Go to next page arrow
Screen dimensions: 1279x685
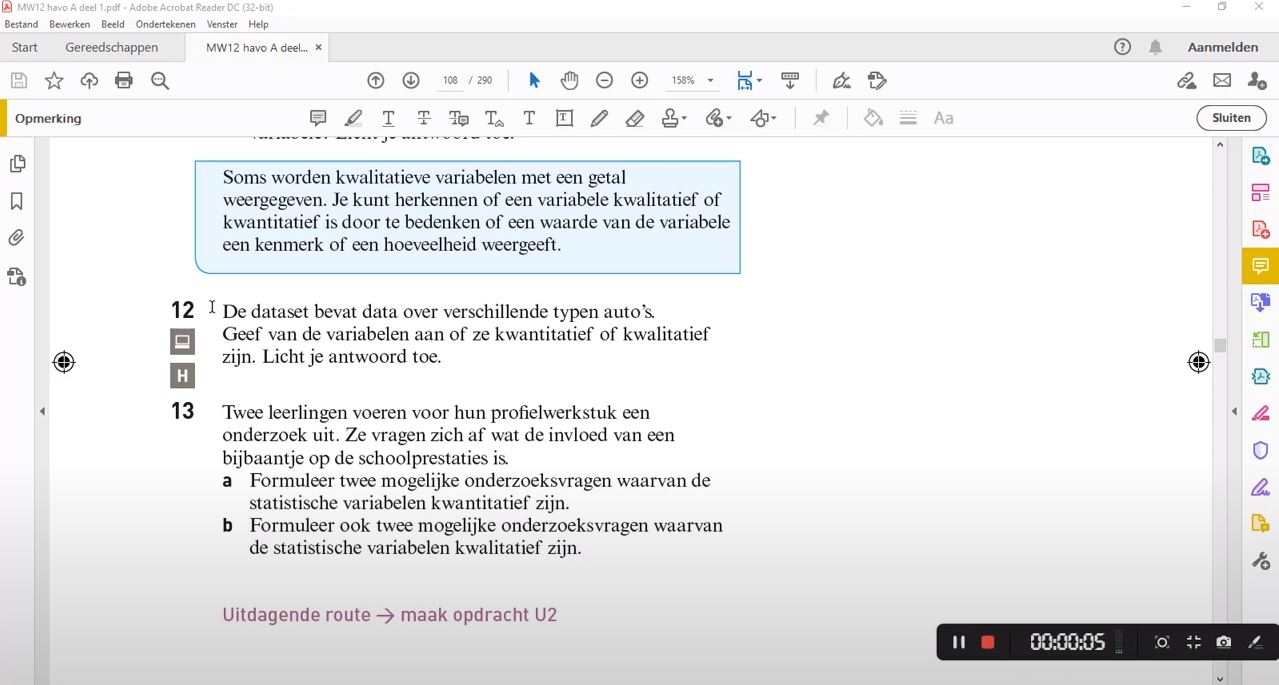pyautogui.click(x=411, y=81)
